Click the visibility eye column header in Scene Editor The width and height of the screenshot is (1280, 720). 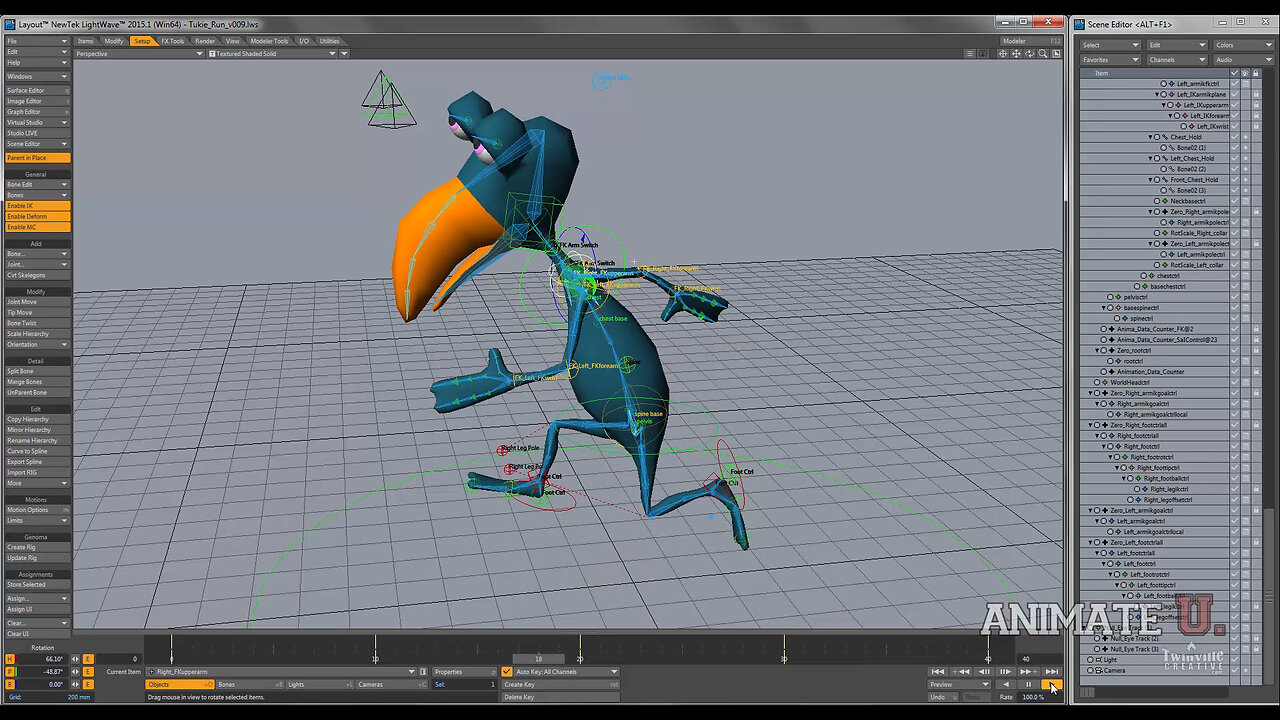pyautogui.click(x=1245, y=73)
